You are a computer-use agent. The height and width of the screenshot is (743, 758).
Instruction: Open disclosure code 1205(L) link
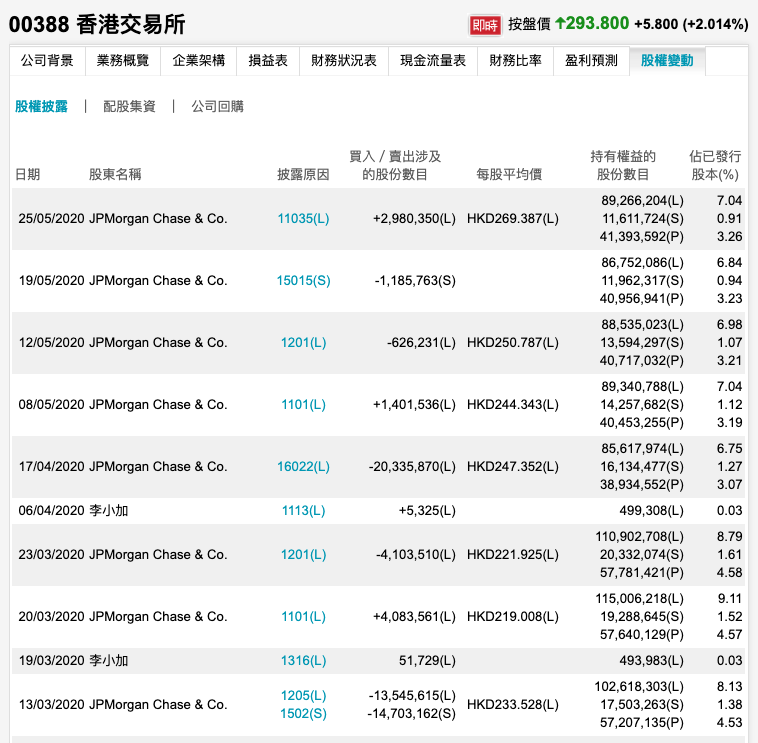303,695
